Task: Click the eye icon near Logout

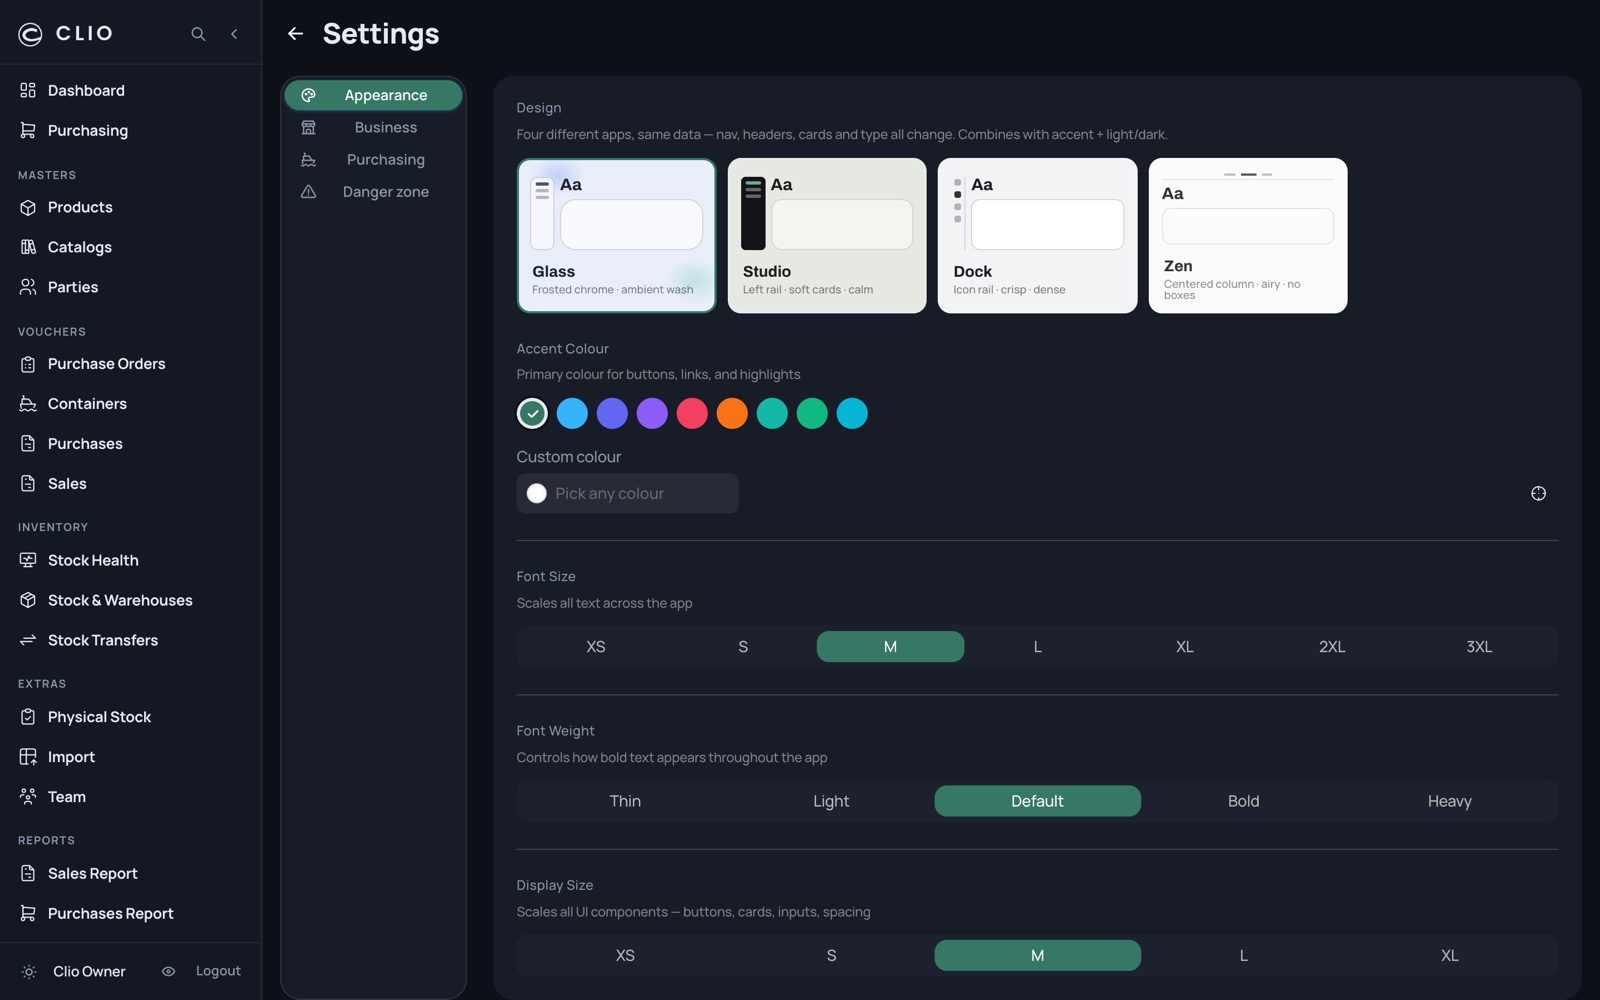Action: (x=168, y=972)
